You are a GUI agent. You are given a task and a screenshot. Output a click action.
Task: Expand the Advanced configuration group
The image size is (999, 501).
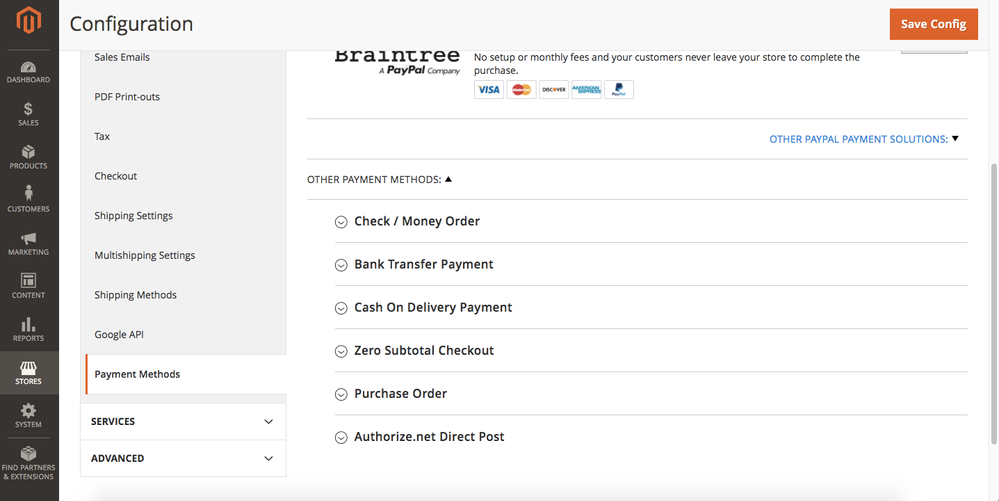click(183, 458)
